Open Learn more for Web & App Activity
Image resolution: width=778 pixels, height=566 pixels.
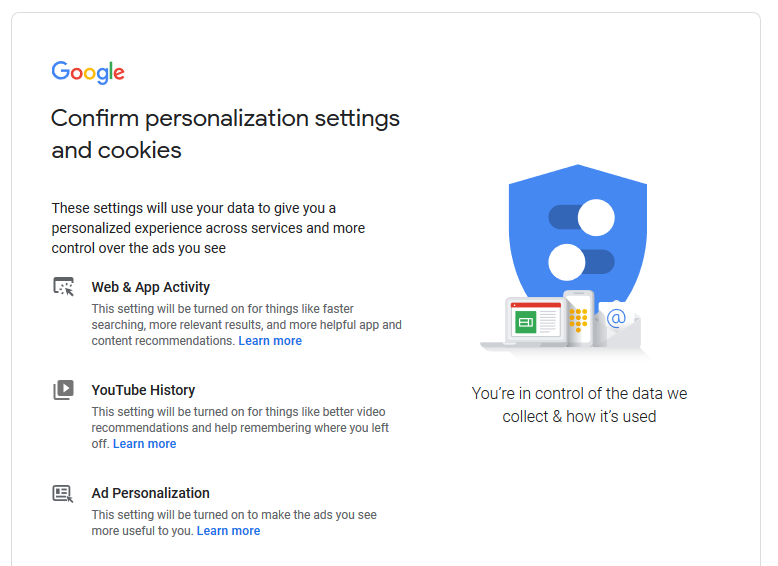click(270, 341)
